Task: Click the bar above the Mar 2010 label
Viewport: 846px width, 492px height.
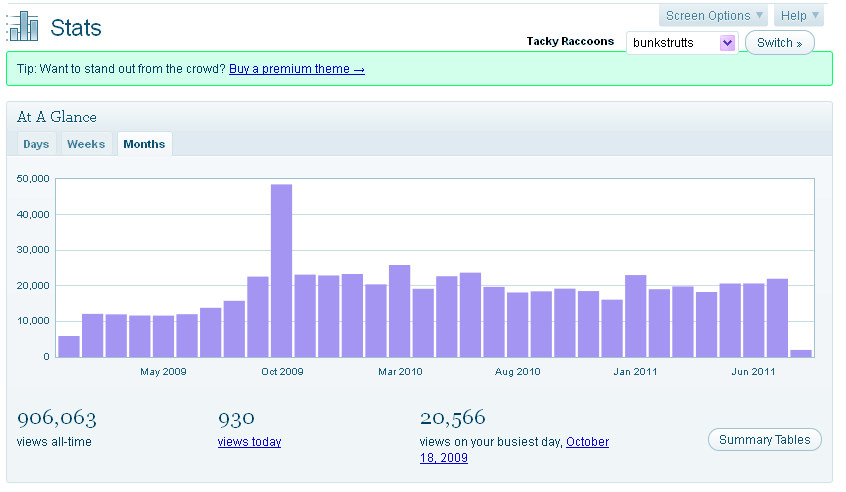Action: [x=399, y=310]
